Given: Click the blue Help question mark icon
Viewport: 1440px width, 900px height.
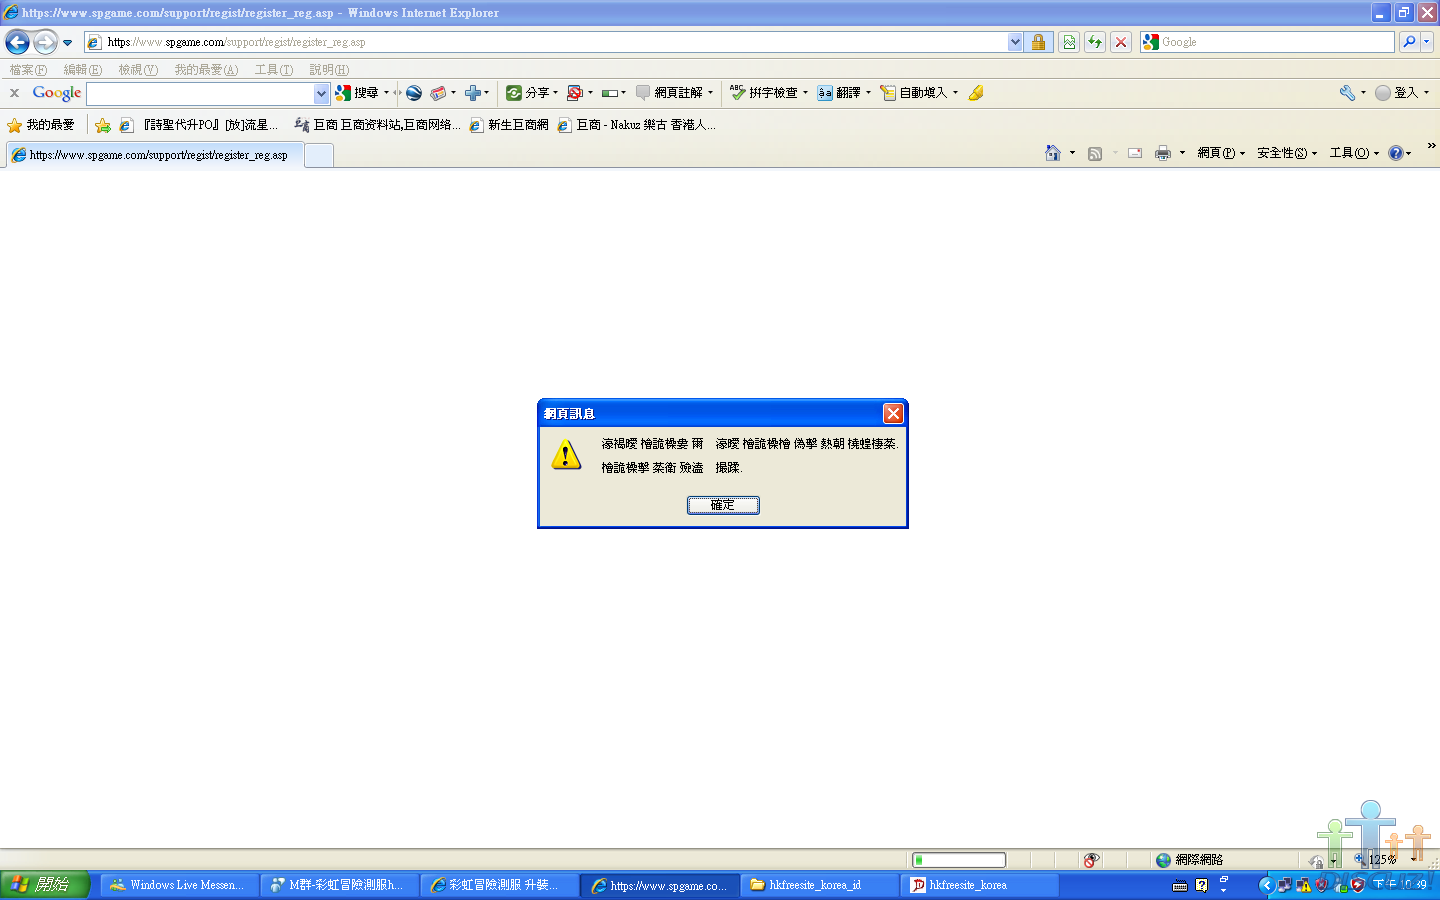Looking at the screenshot, I should (1395, 153).
